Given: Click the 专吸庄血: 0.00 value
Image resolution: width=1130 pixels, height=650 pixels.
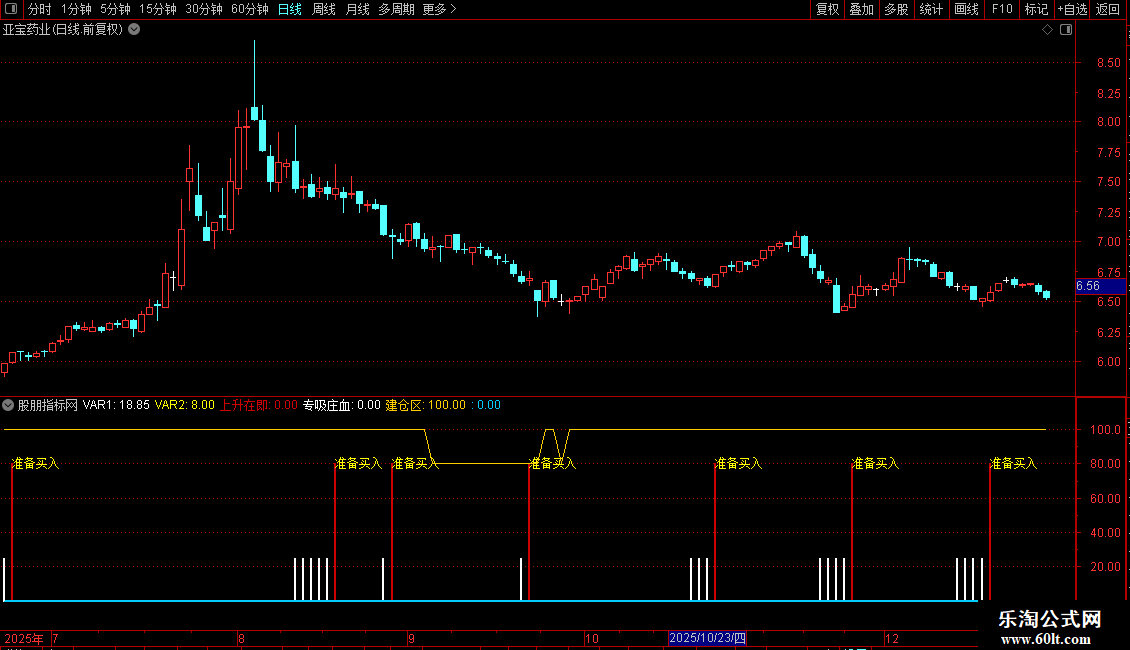Looking at the screenshot, I should click(x=342, y=405).
